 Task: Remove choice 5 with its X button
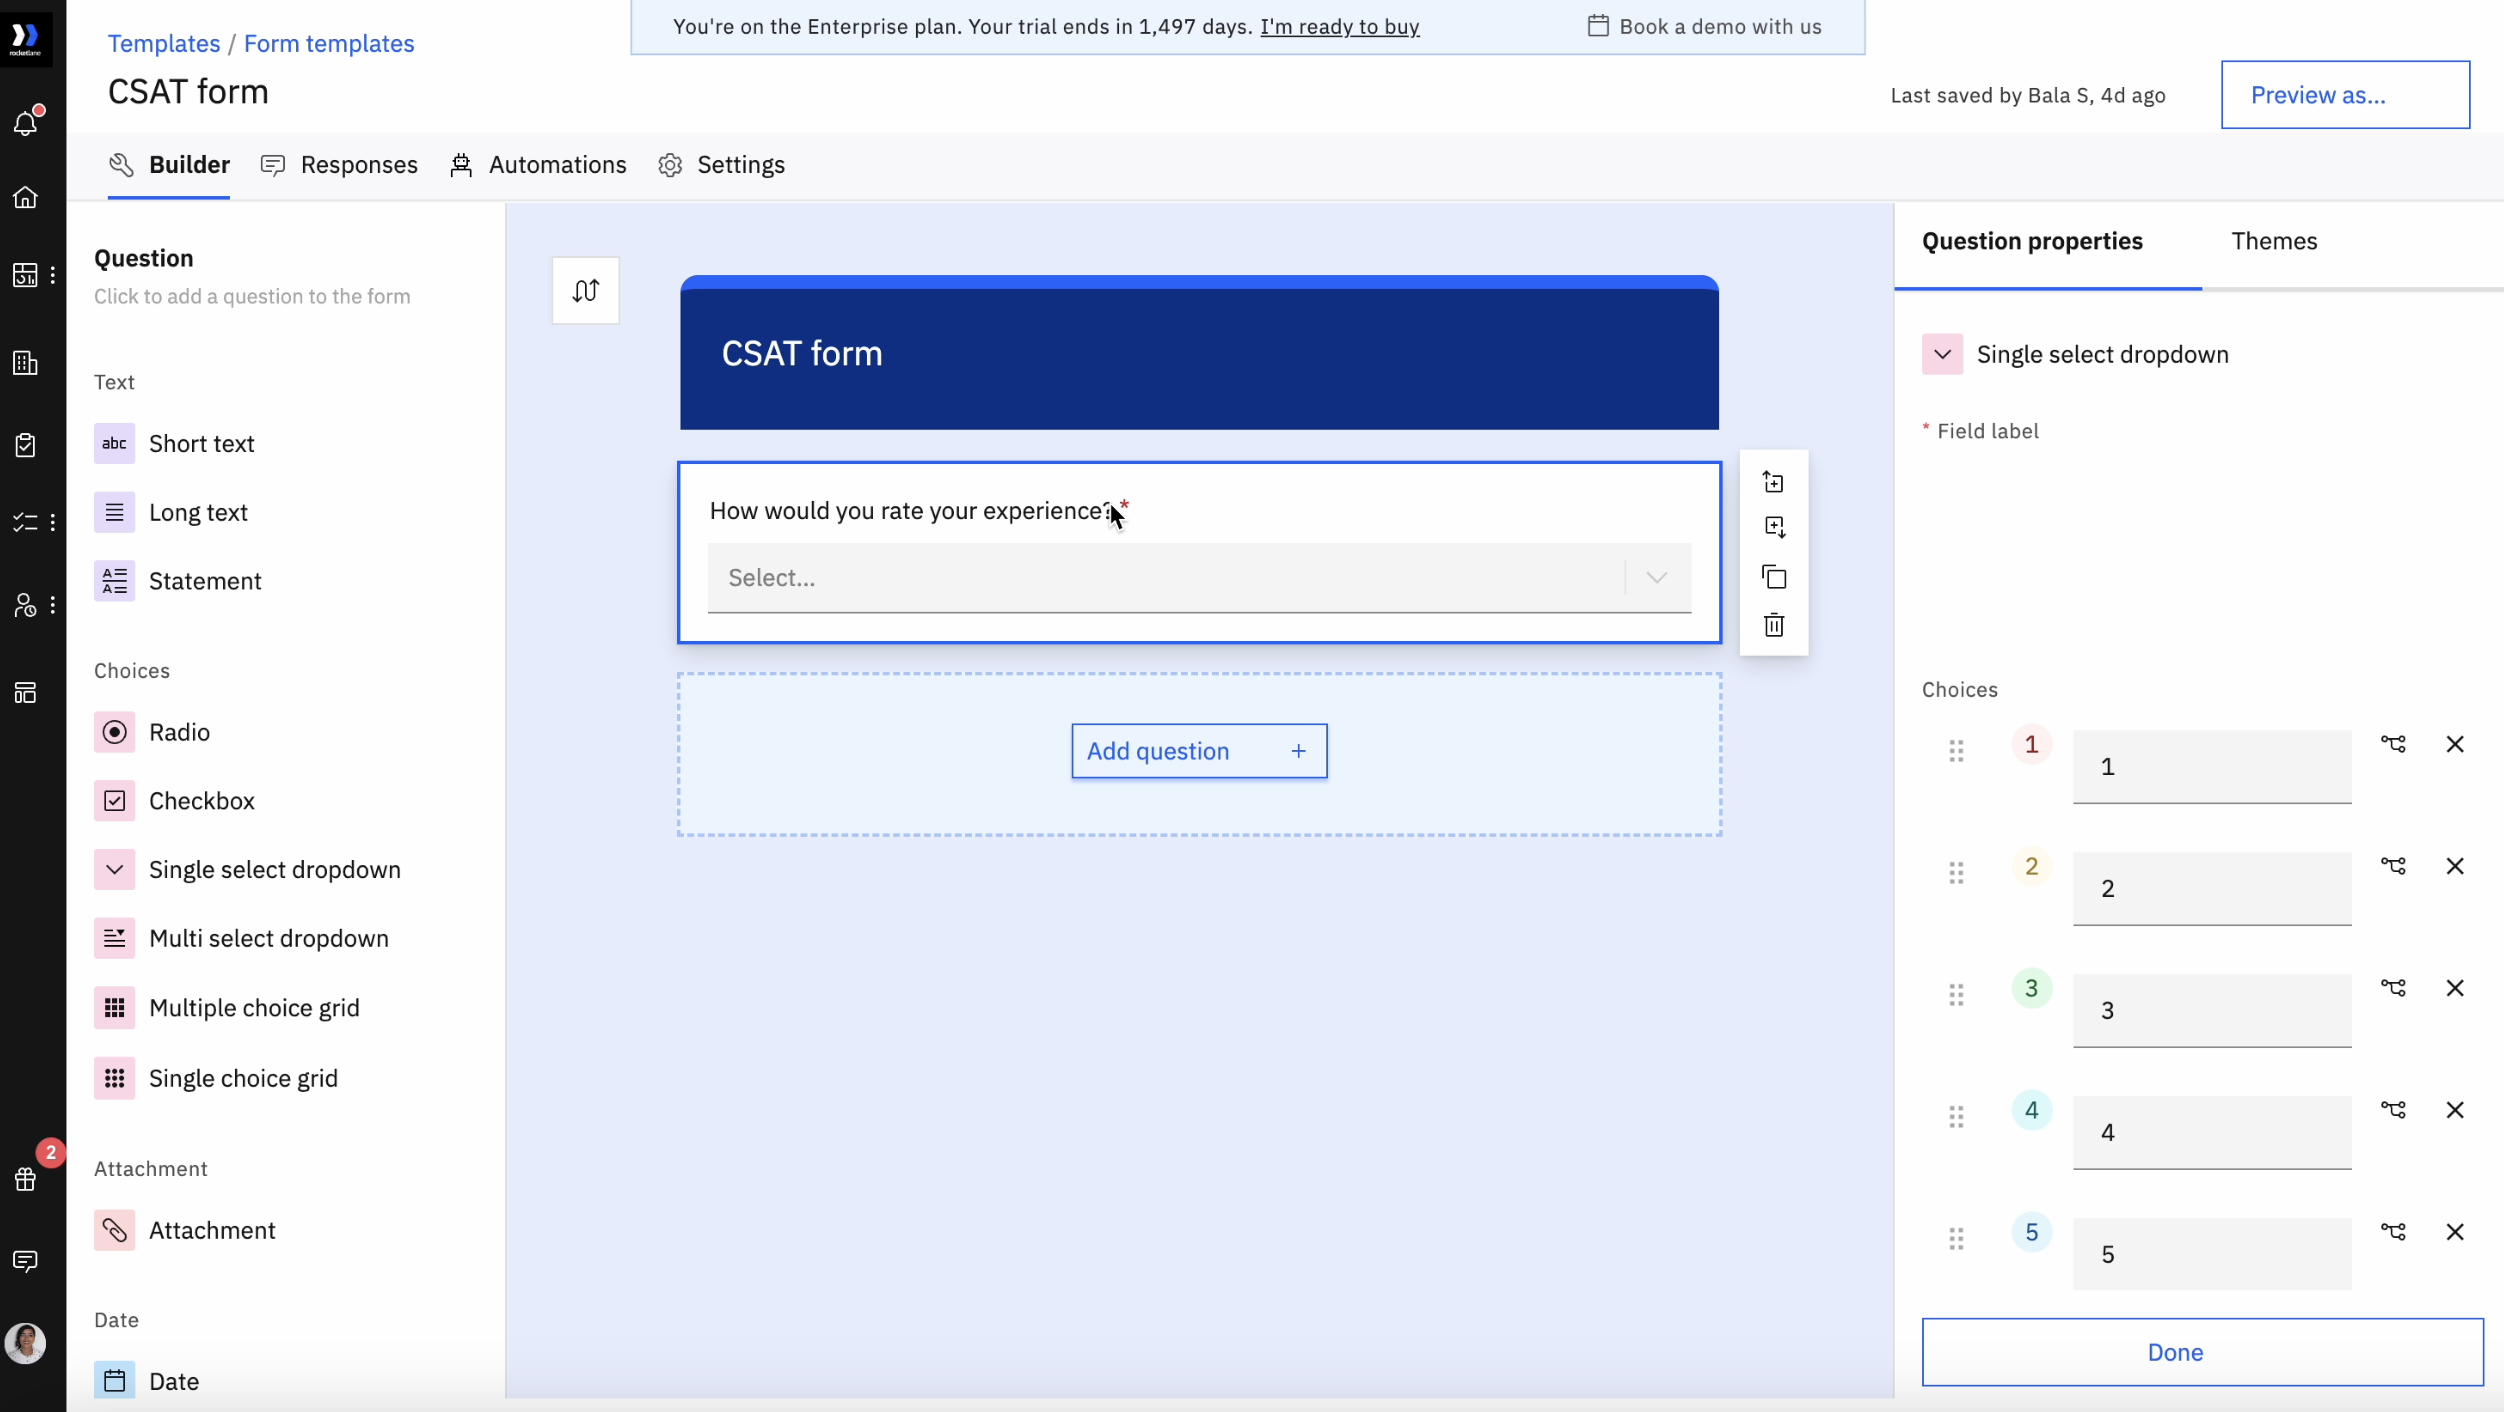point(2454,1231)
